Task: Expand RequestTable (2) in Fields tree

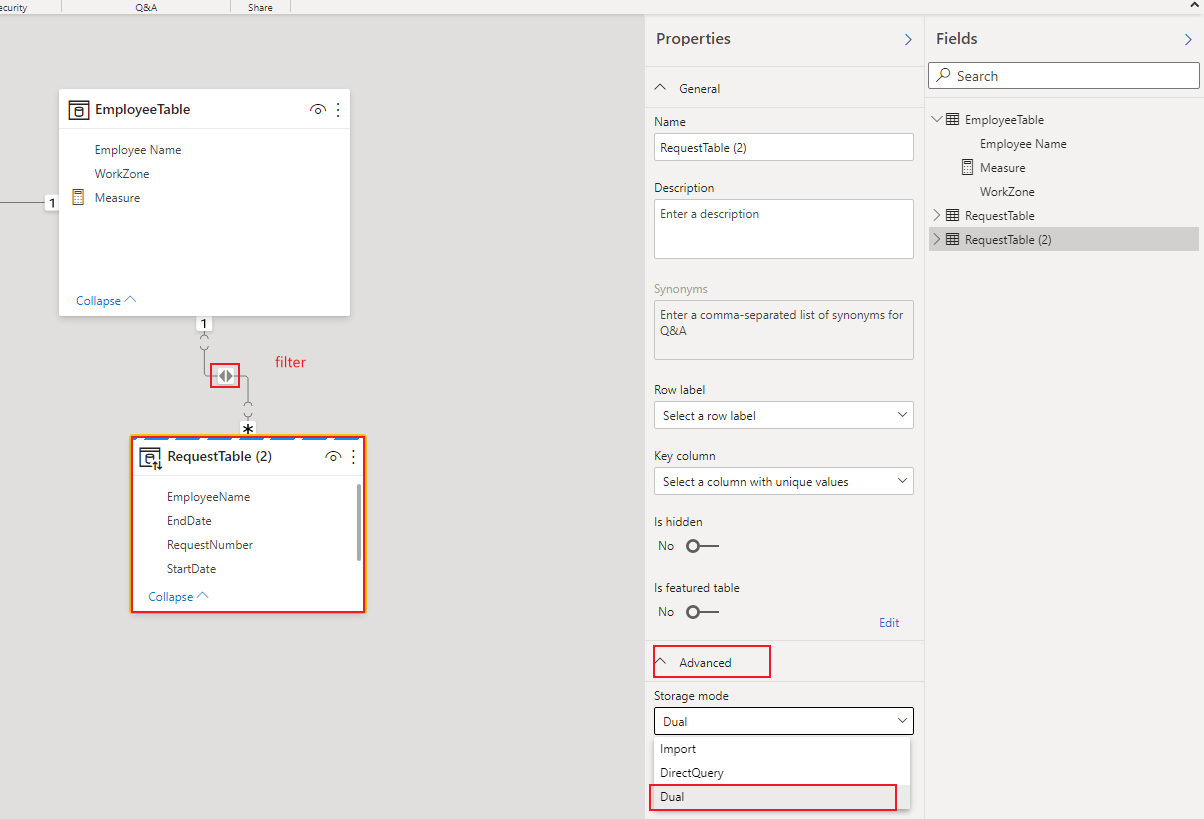Action: pyautogui.click(x=937, y=240)
